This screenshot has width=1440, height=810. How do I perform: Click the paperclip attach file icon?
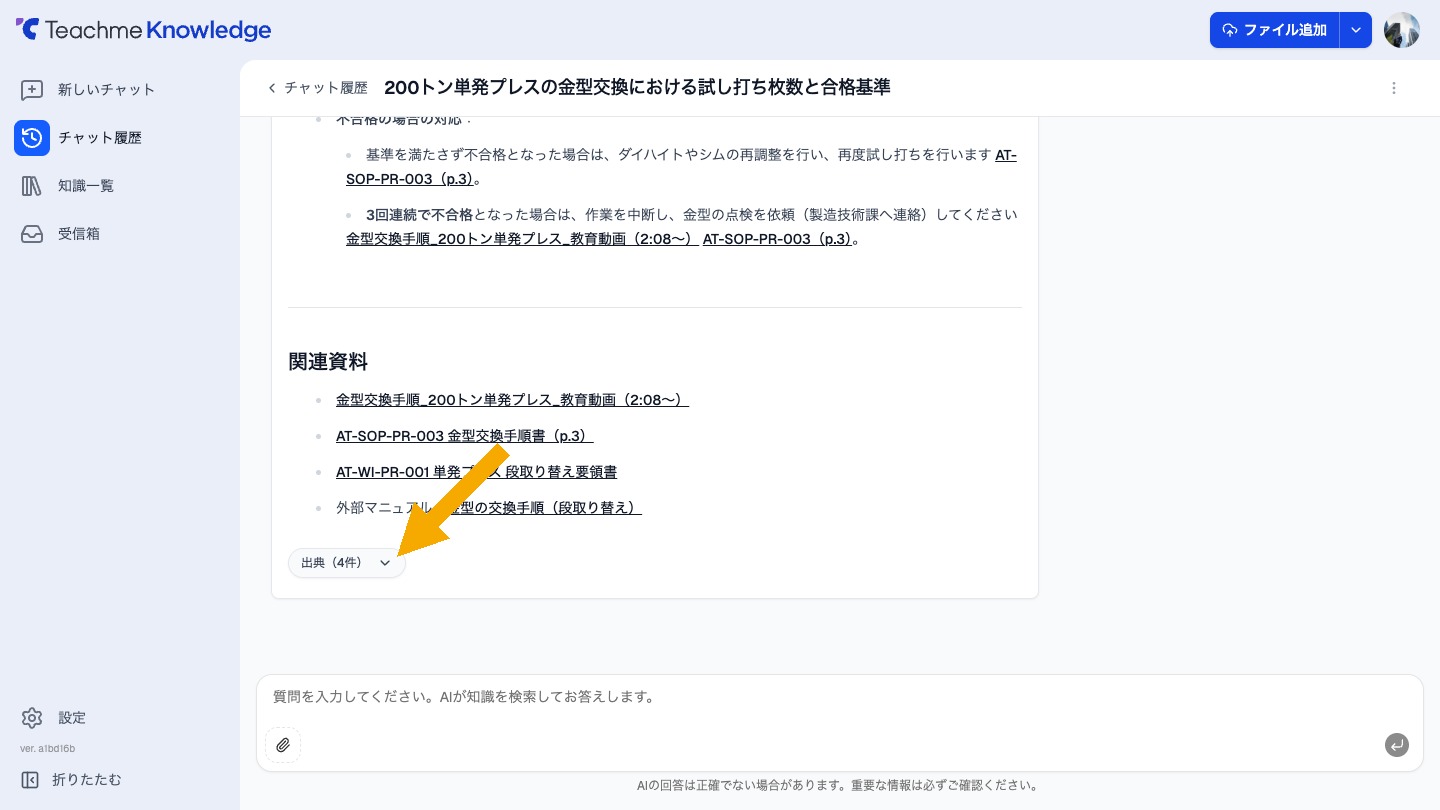coord(283,745)
